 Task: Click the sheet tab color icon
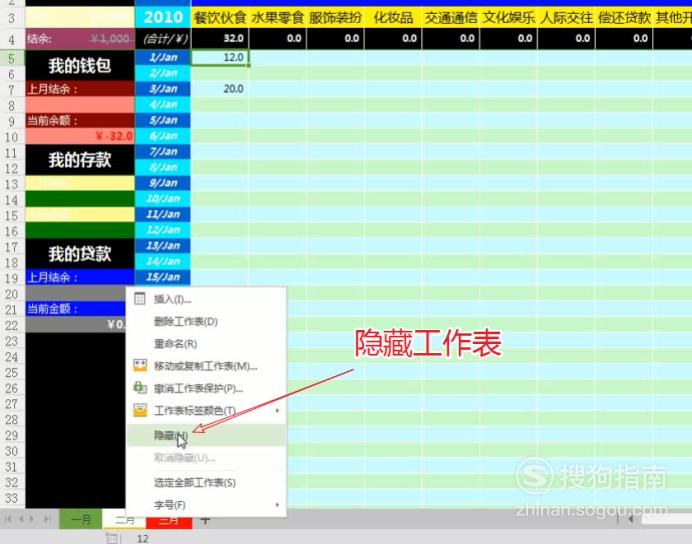point(140,410)
